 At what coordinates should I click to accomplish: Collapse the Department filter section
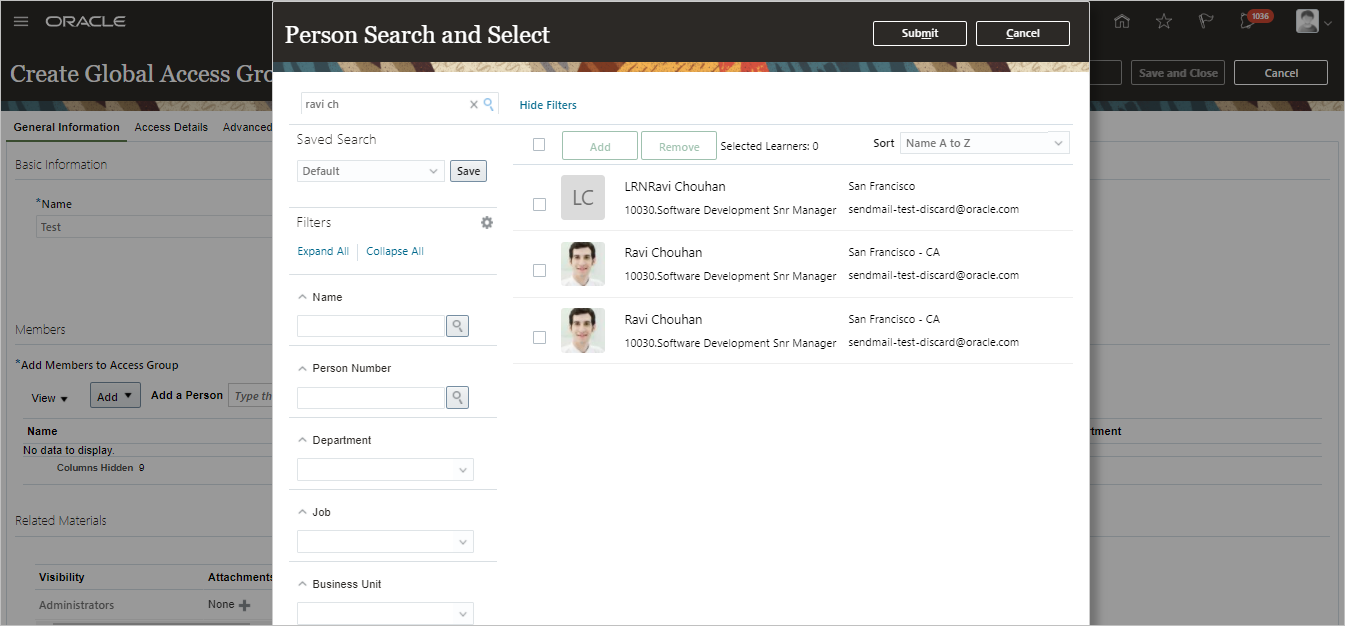tap(303, 440)
